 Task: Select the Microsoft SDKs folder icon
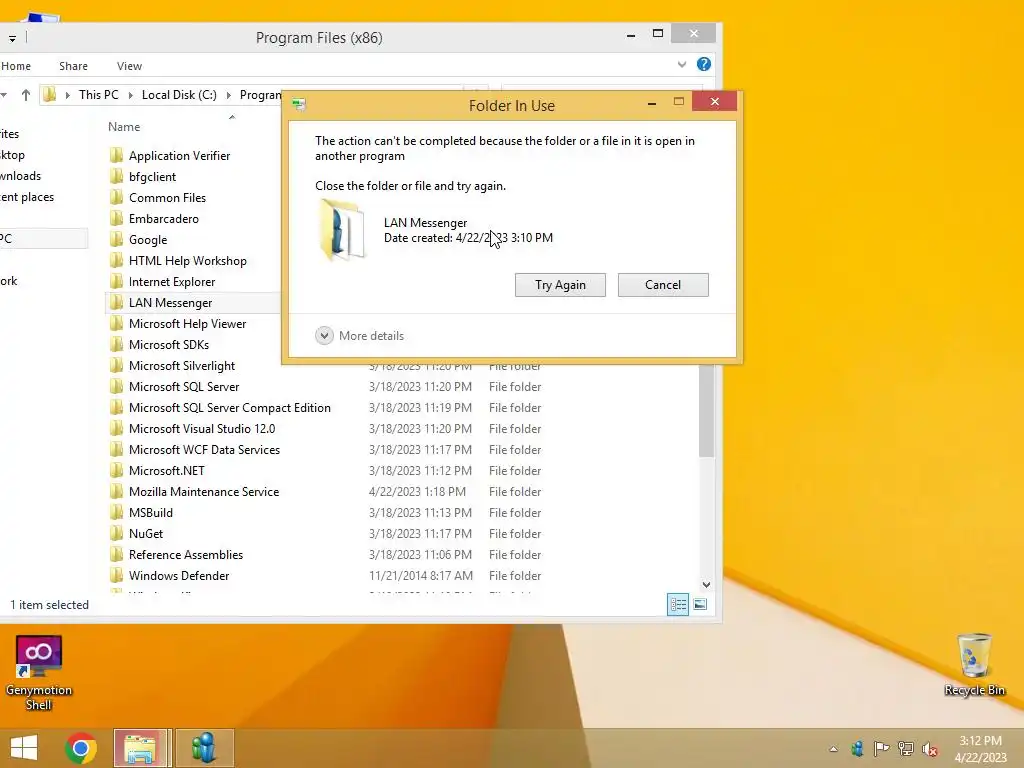pos(116,344)
